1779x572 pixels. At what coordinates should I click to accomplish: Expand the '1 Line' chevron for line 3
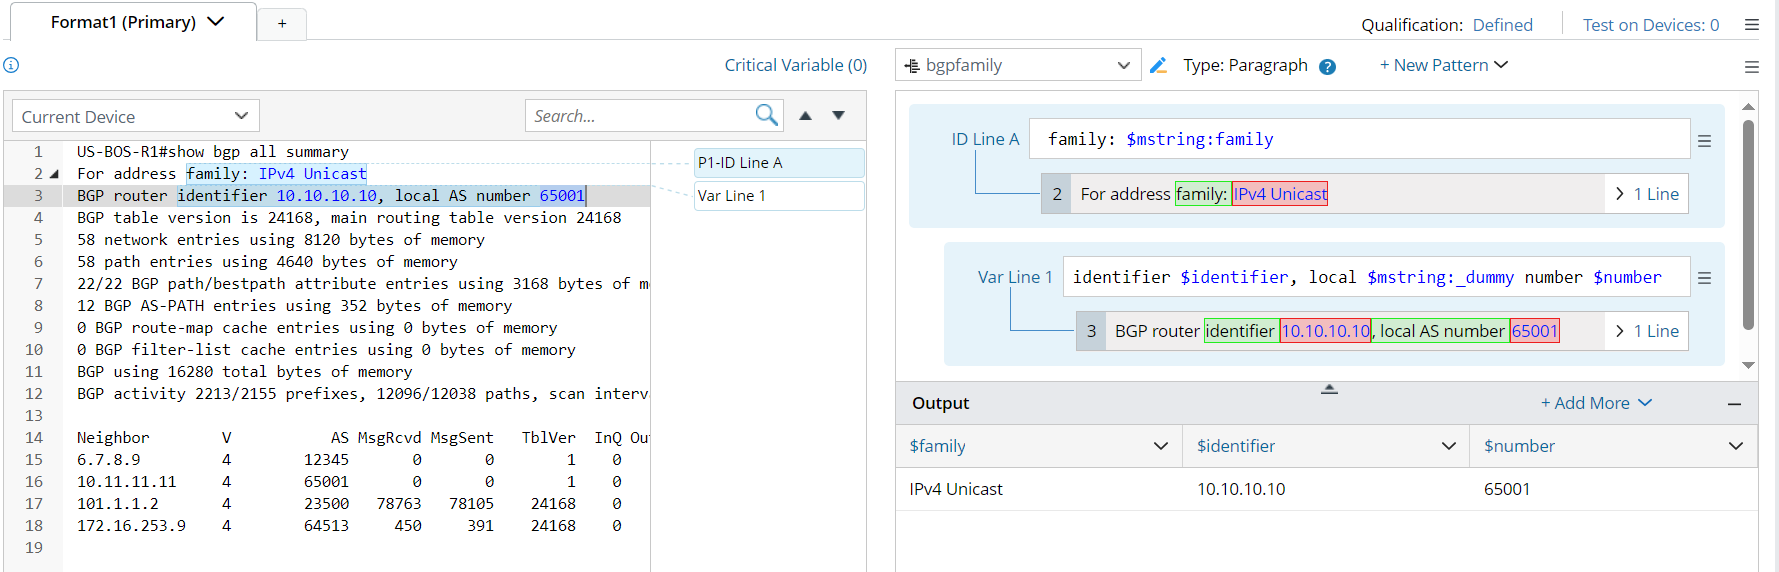point(1620,331)
